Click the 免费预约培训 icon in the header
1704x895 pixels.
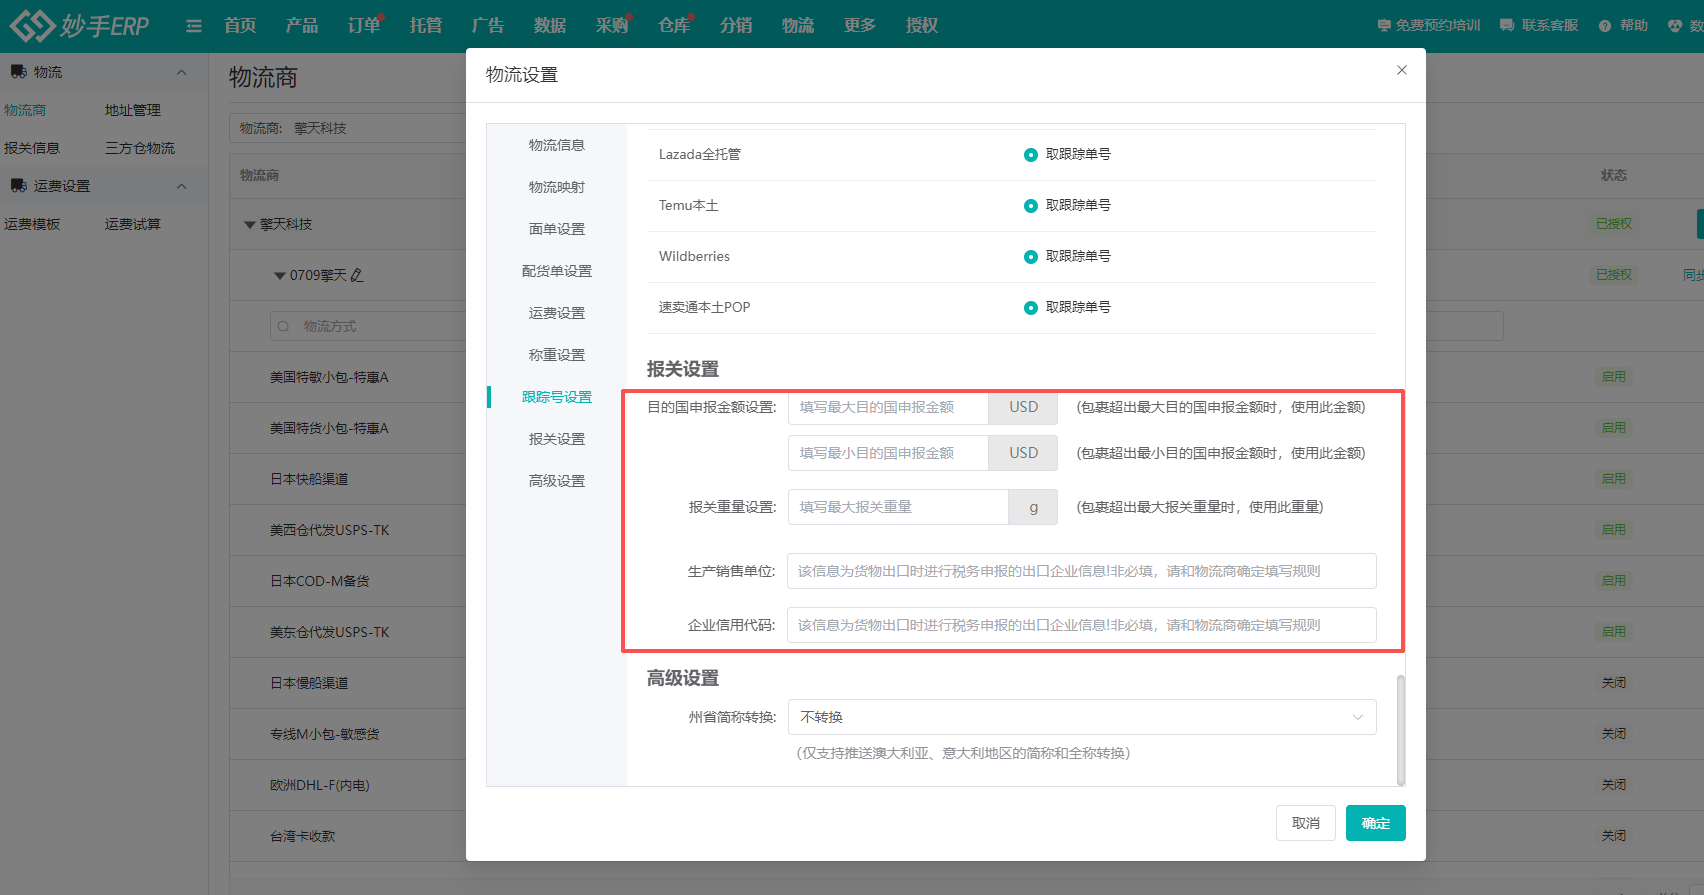click(x=1383, y=26)
